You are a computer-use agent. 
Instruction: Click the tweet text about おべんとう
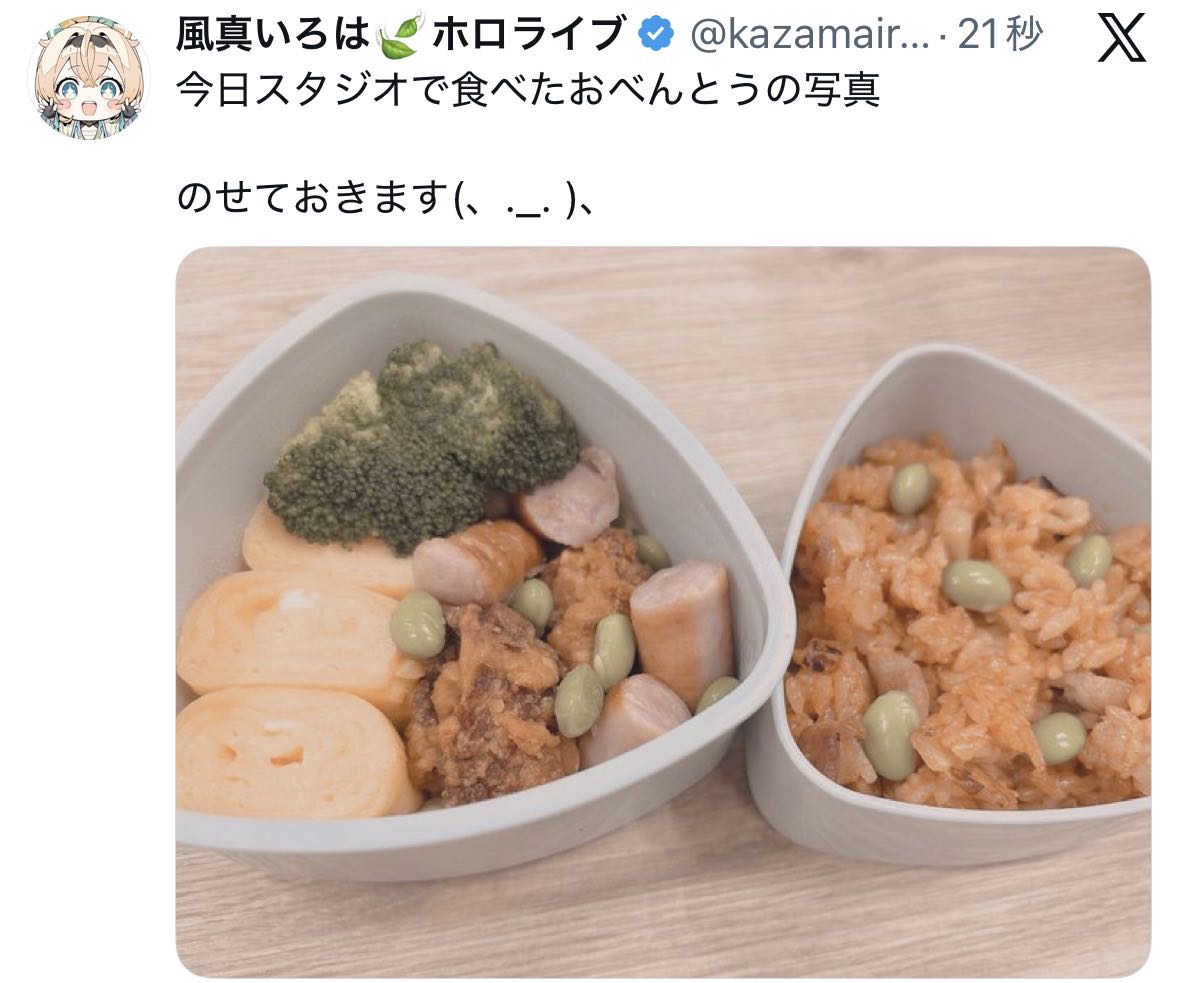527,90
